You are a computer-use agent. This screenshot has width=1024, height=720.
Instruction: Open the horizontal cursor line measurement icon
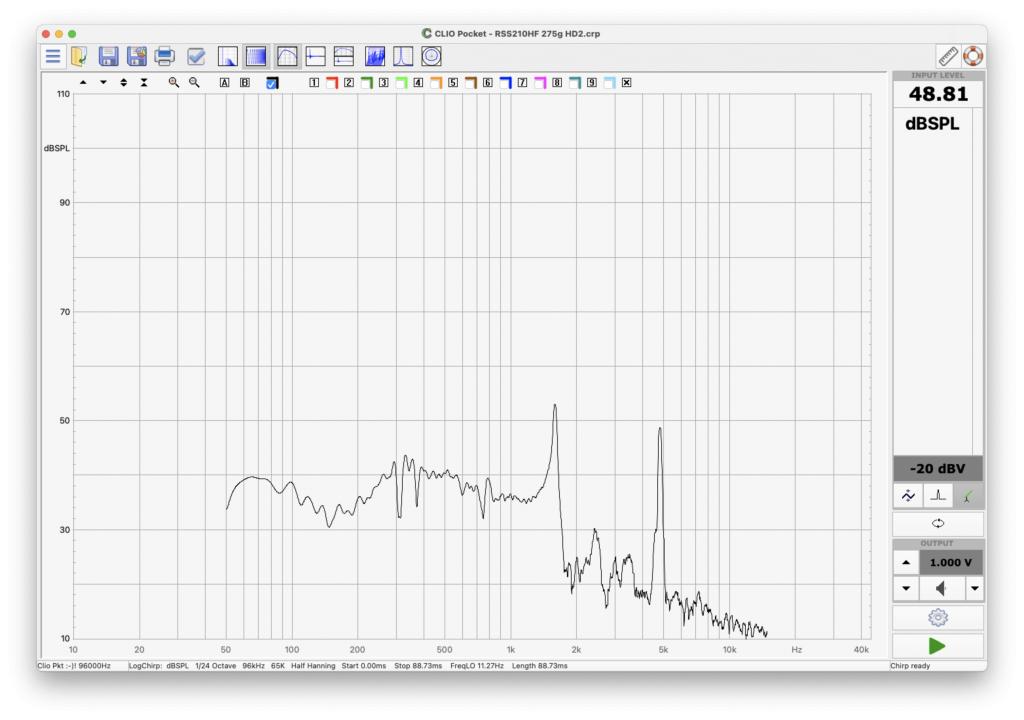point(315,57)
